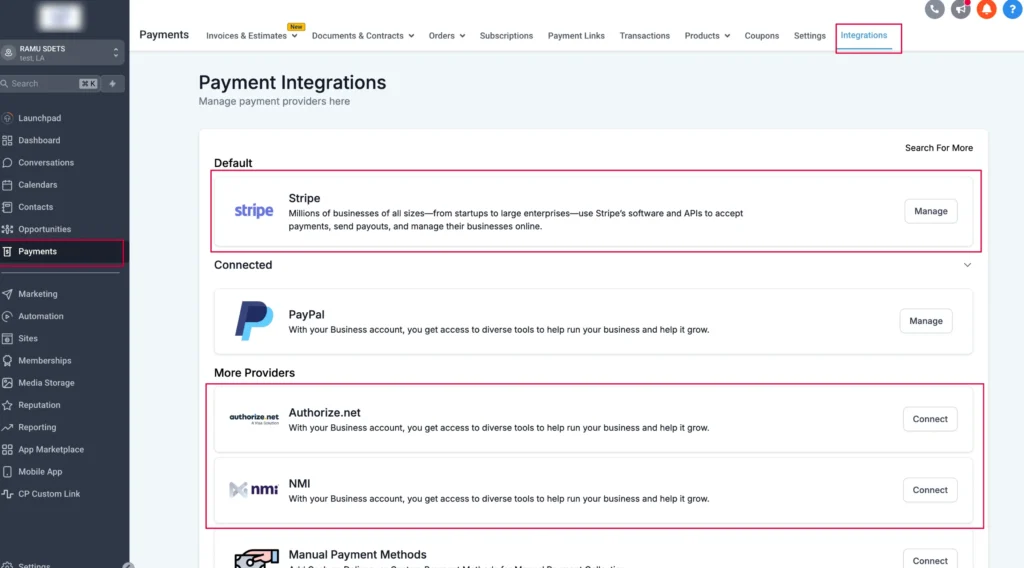This screenshot has width=1024, height=568.
Task: Click the quick add lightning button
Action: (x=112, y=84)
